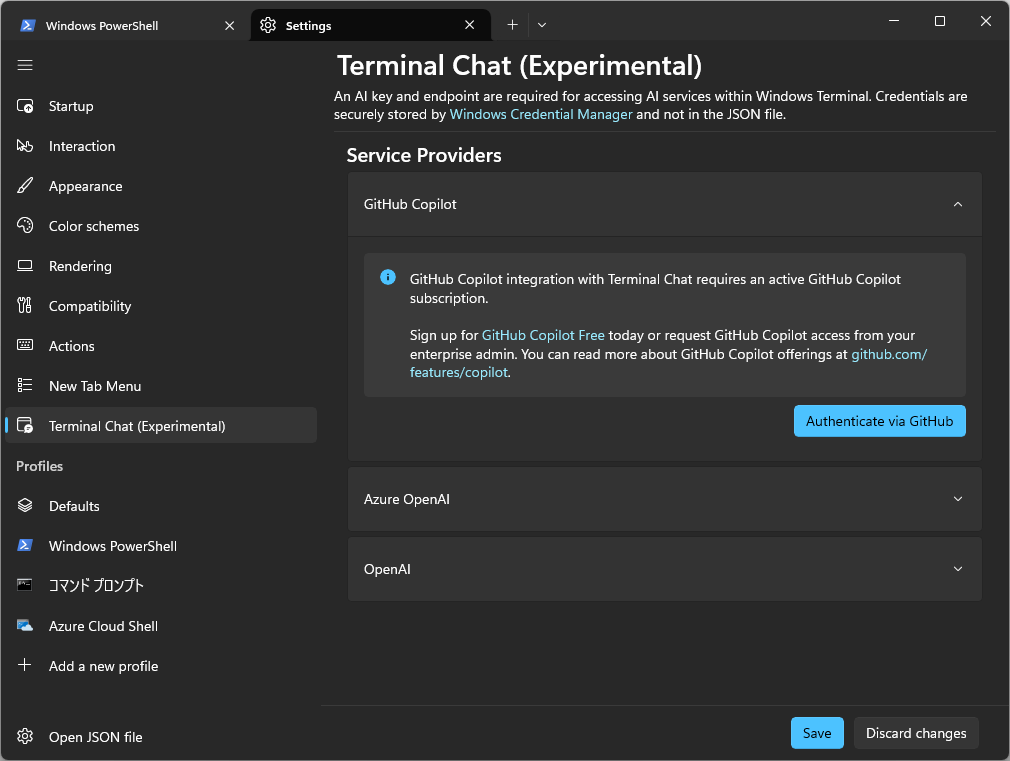Expand the Azure OpenAI provider section
This screenshot has width=1010, height=761.
(x=957, y=498)
